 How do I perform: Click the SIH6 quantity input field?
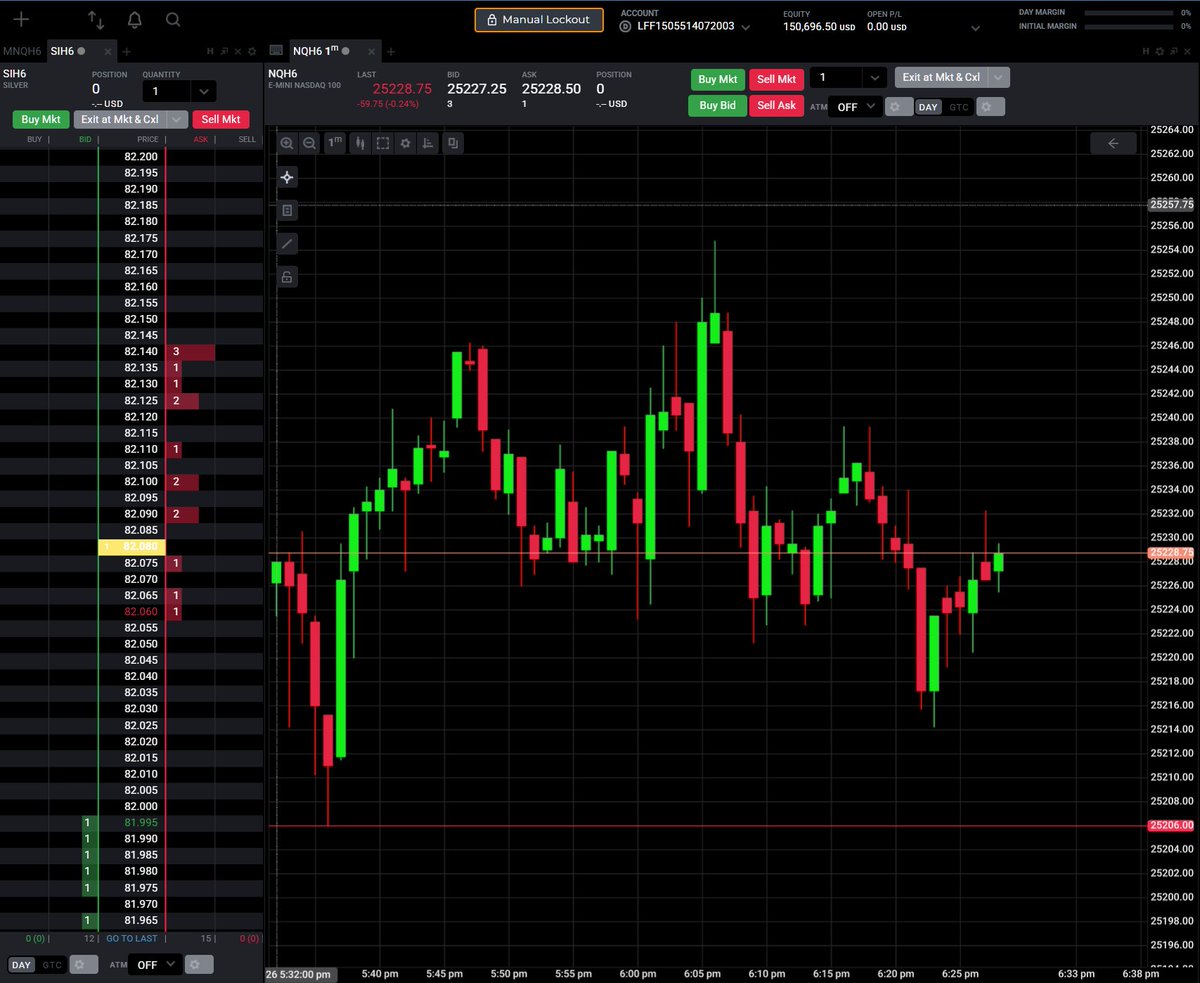165,92
